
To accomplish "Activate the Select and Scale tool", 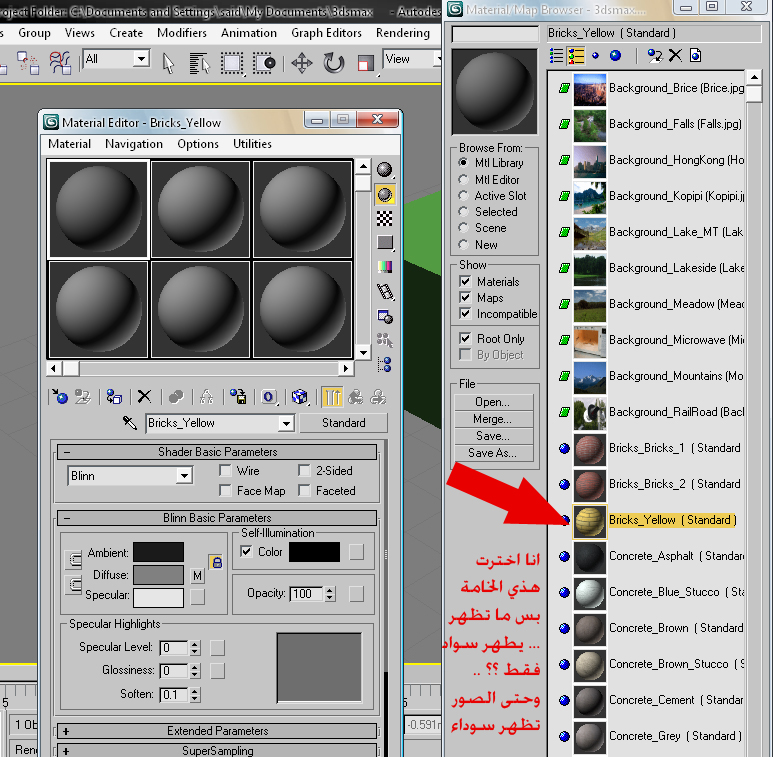I will click(x=365, y=64).
